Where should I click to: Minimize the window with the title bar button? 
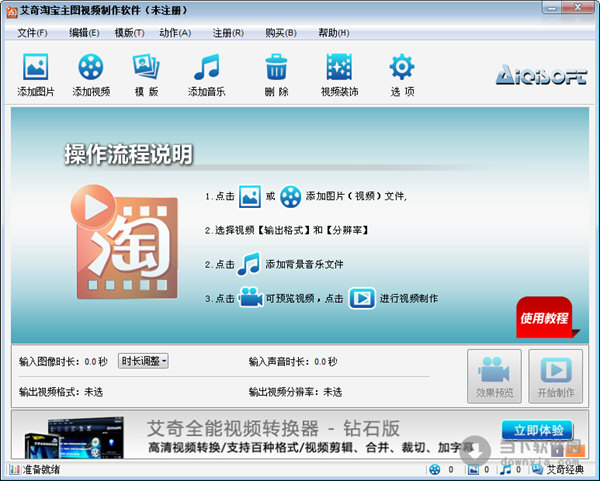pos(552,8)
